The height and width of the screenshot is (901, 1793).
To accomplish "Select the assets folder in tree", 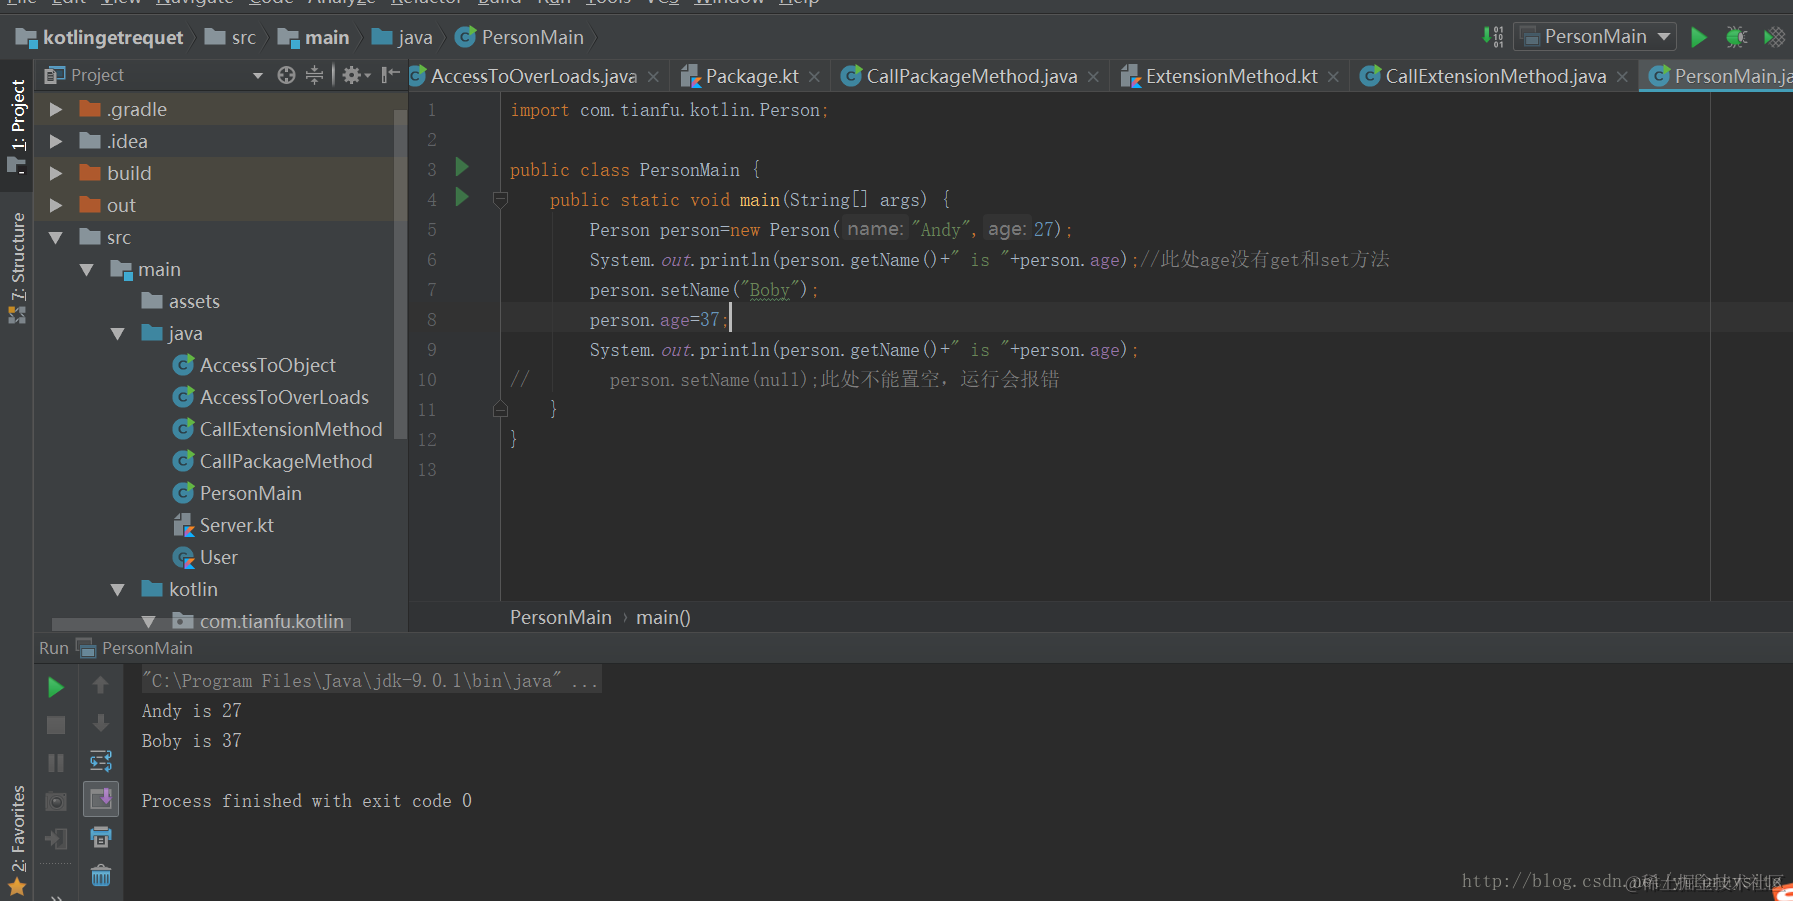I will [181, 301].
